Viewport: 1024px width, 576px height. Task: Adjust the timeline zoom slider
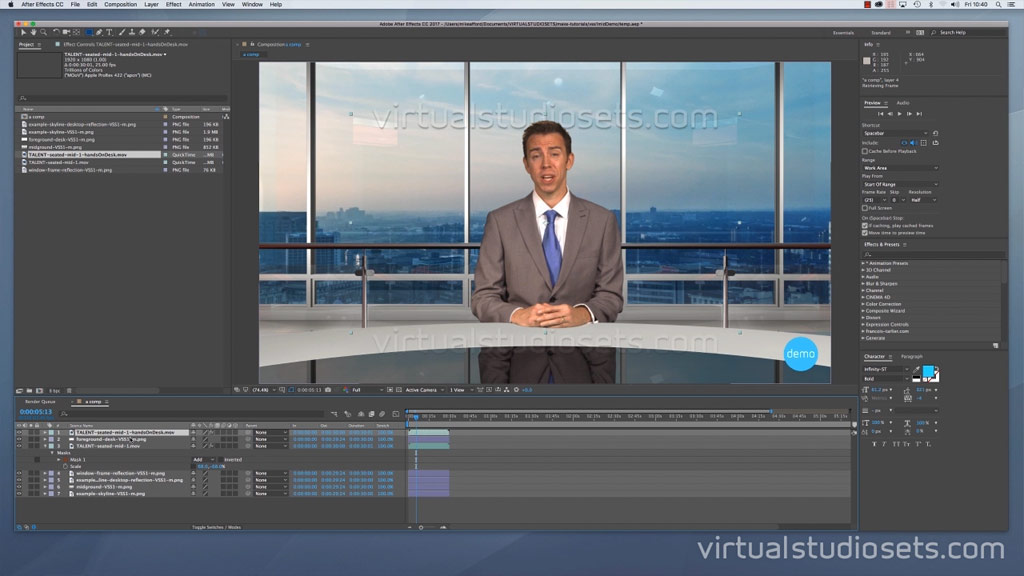pyautogui.click(x=421, y=527)
